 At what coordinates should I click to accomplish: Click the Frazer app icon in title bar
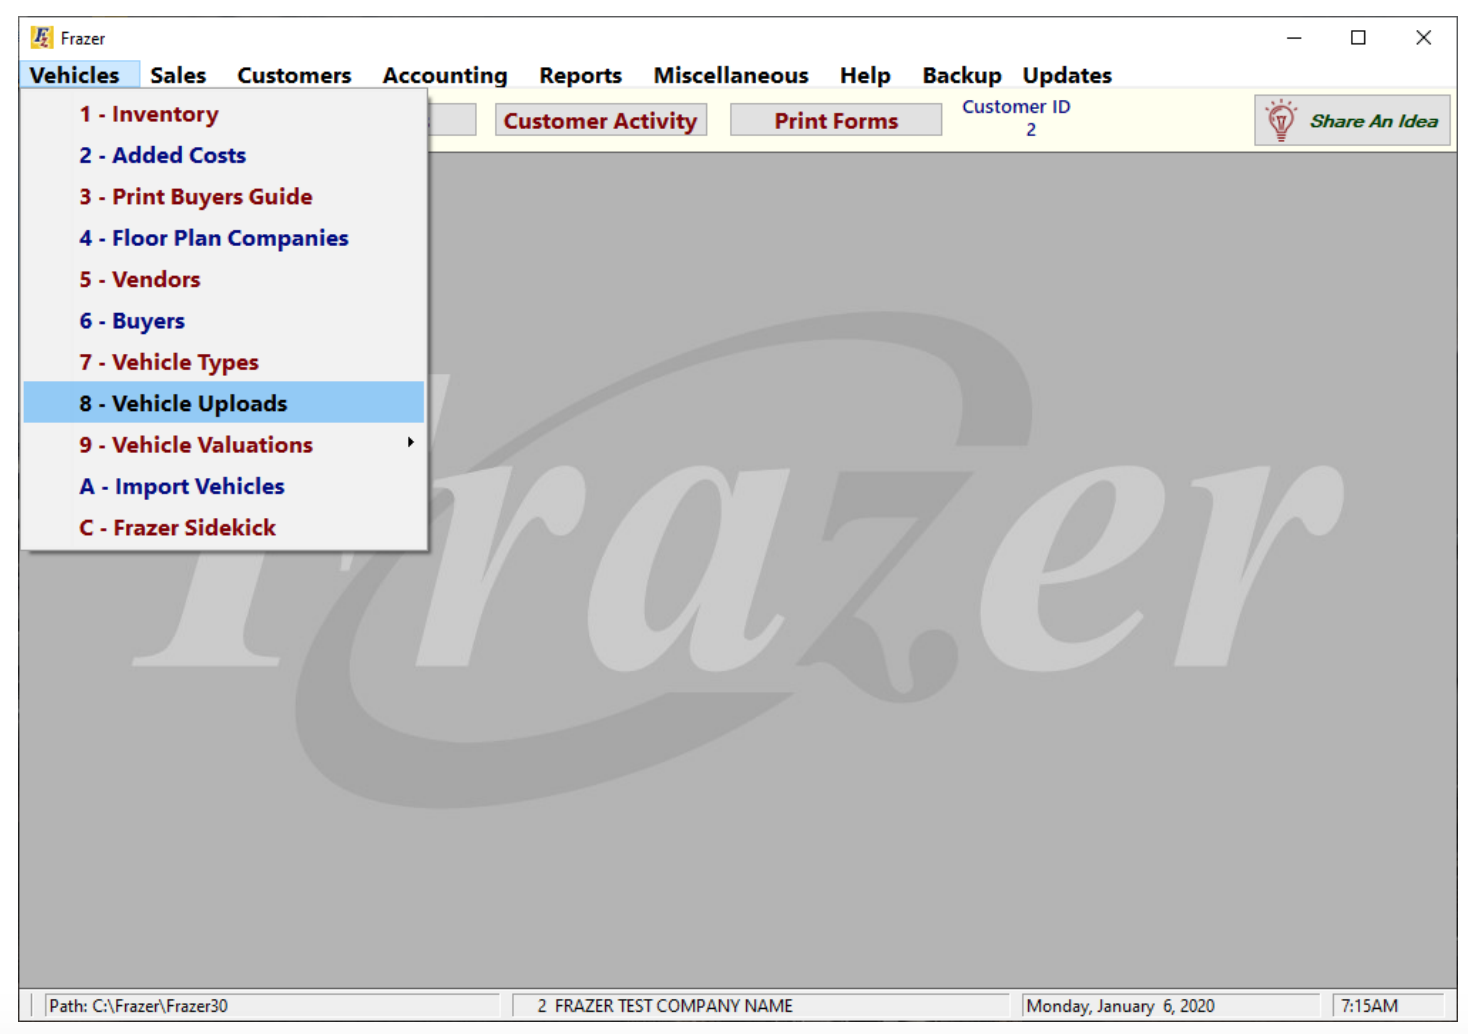41,38
